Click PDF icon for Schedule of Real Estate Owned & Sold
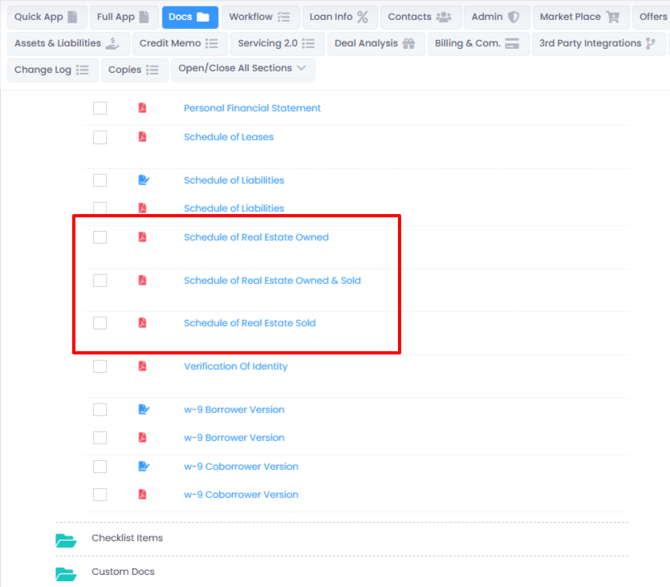The height and width of the screenshot is (587, 670). coord(142,281)
